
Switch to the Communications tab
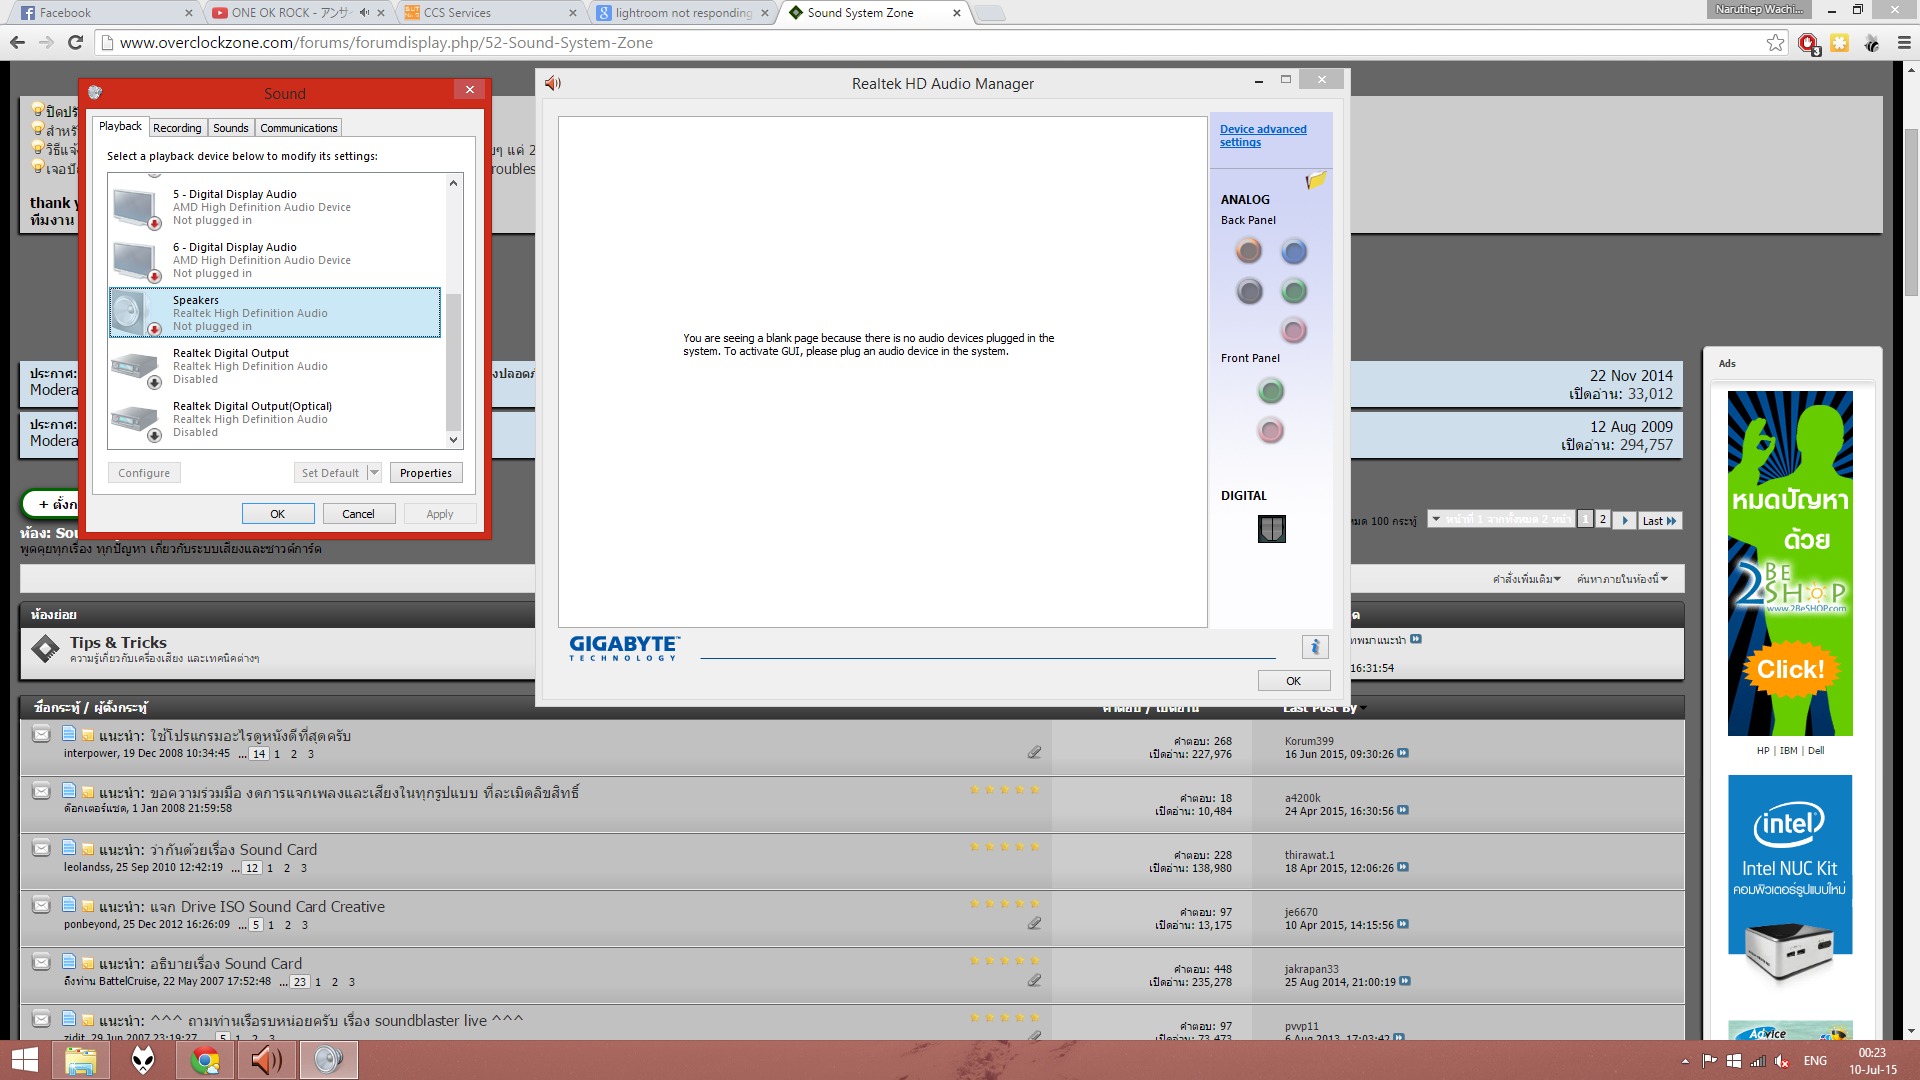tap(298, 128)
